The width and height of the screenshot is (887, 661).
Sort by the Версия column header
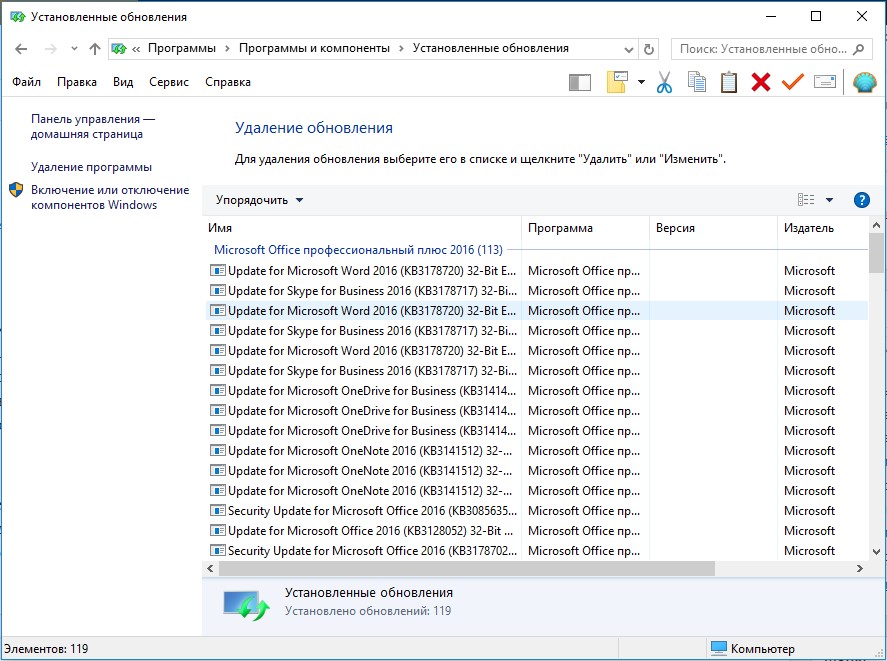713,228
